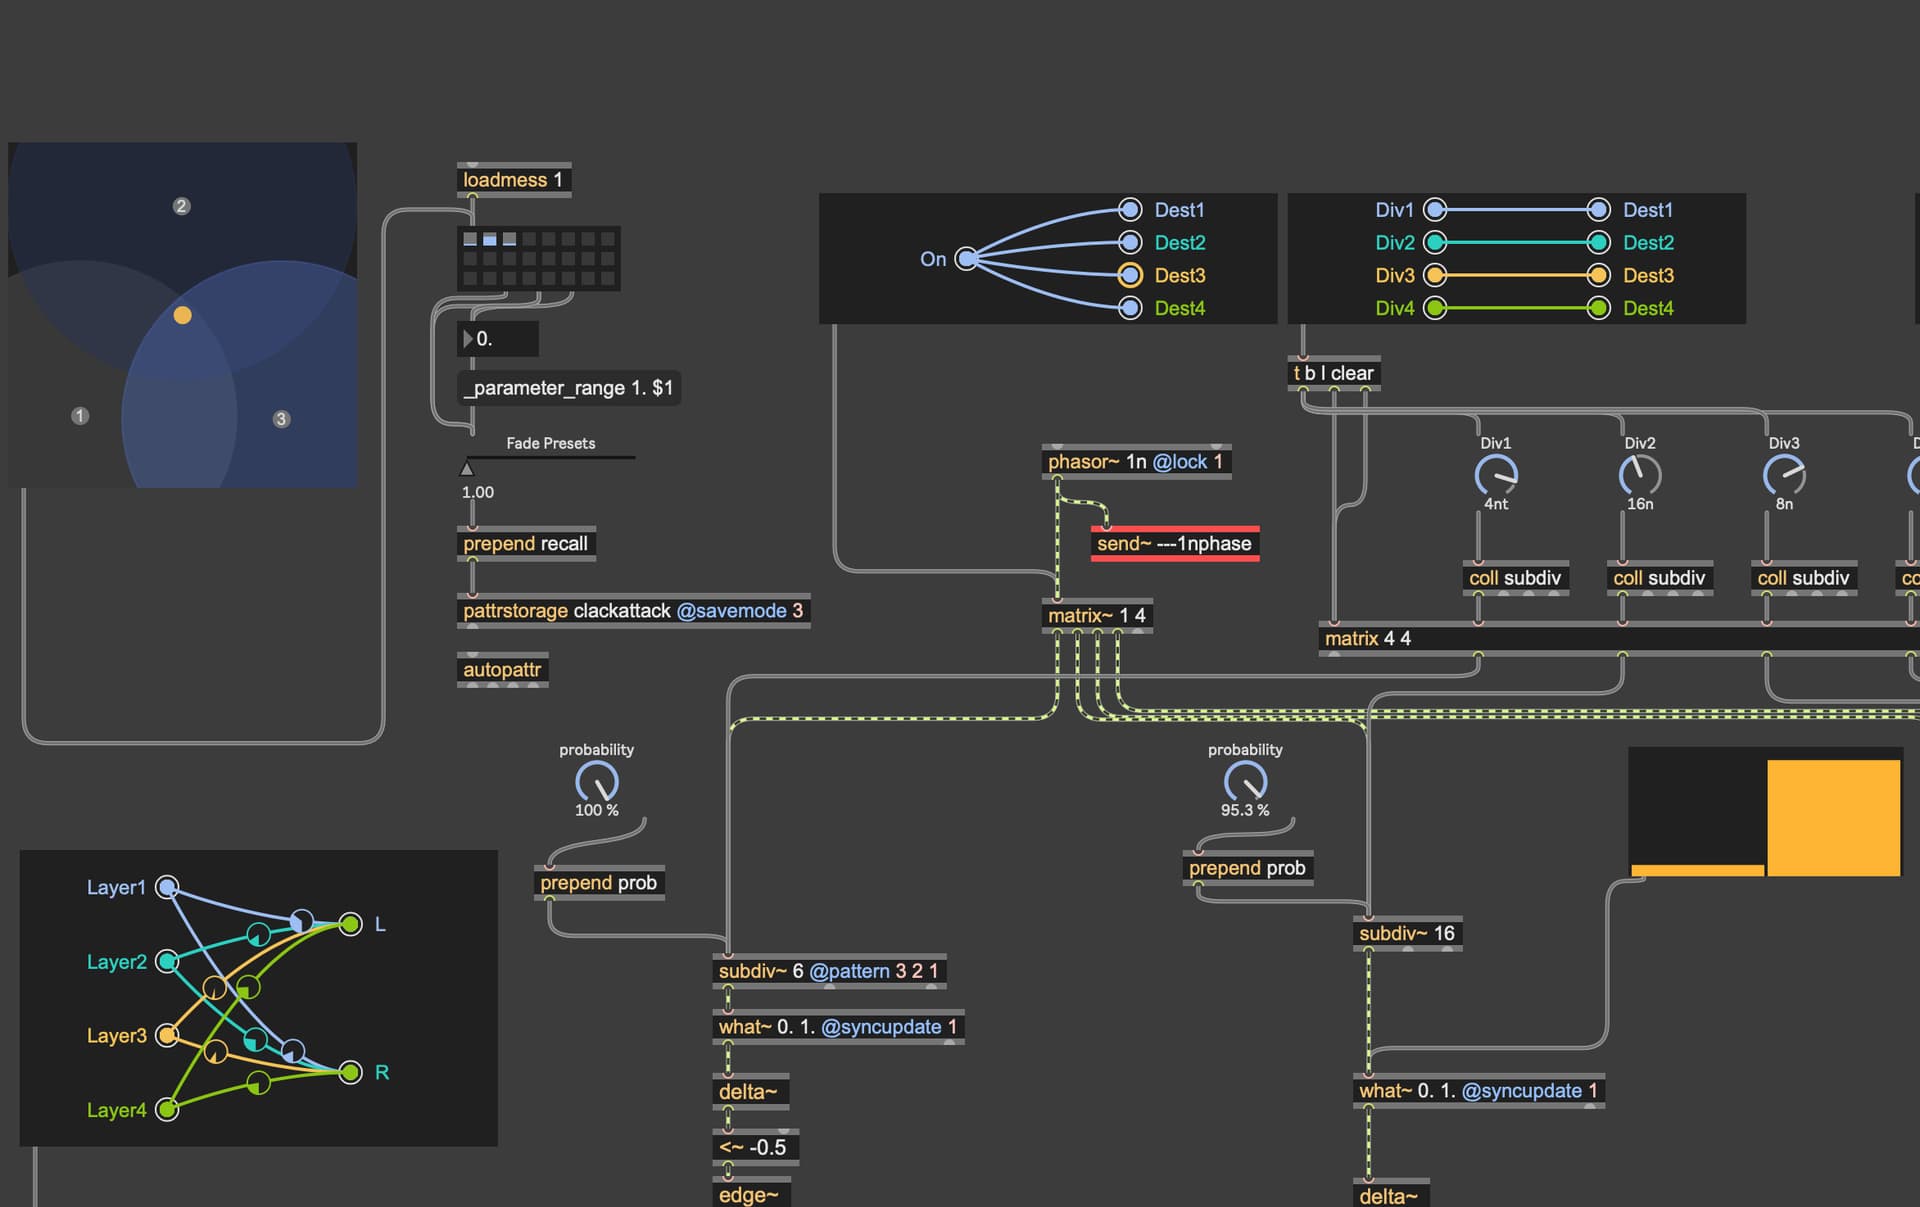Select the autopattr object
This screenshot has width=1920, height=1207.
[x=502, y=670]
